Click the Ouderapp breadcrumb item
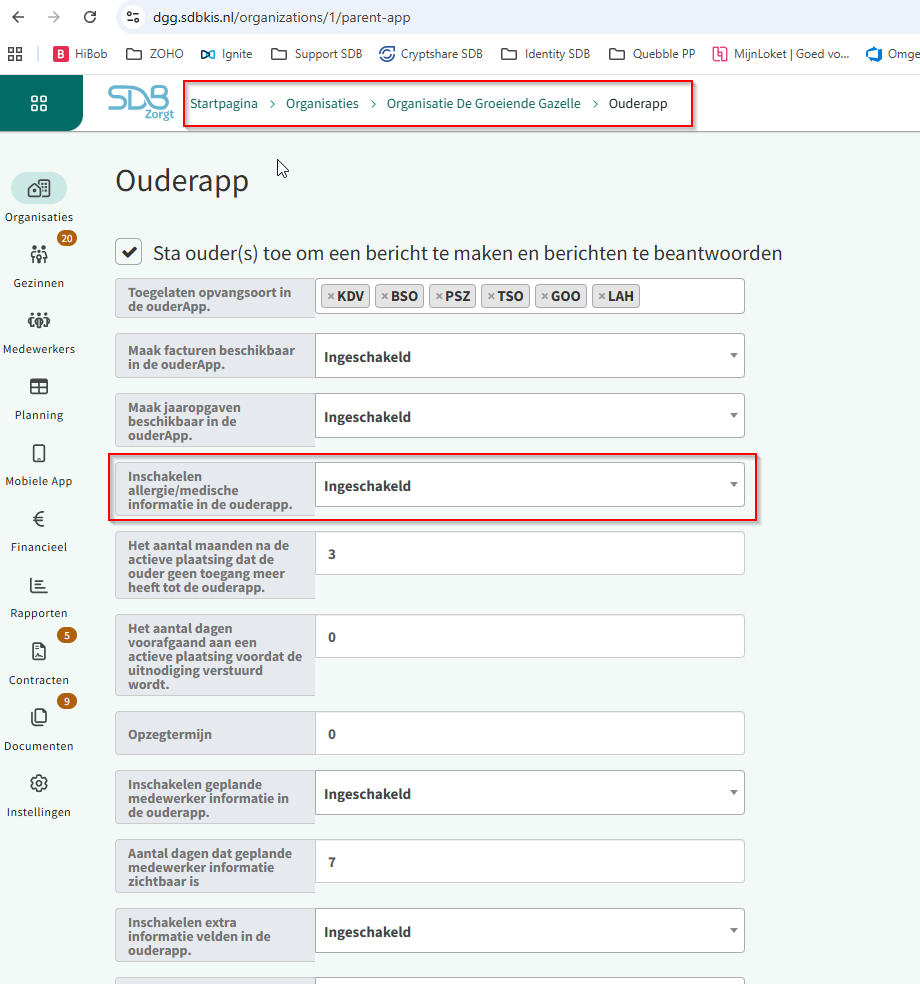This screenshot has width=920, height=984. pyautogui.click(x=638, y=104)
